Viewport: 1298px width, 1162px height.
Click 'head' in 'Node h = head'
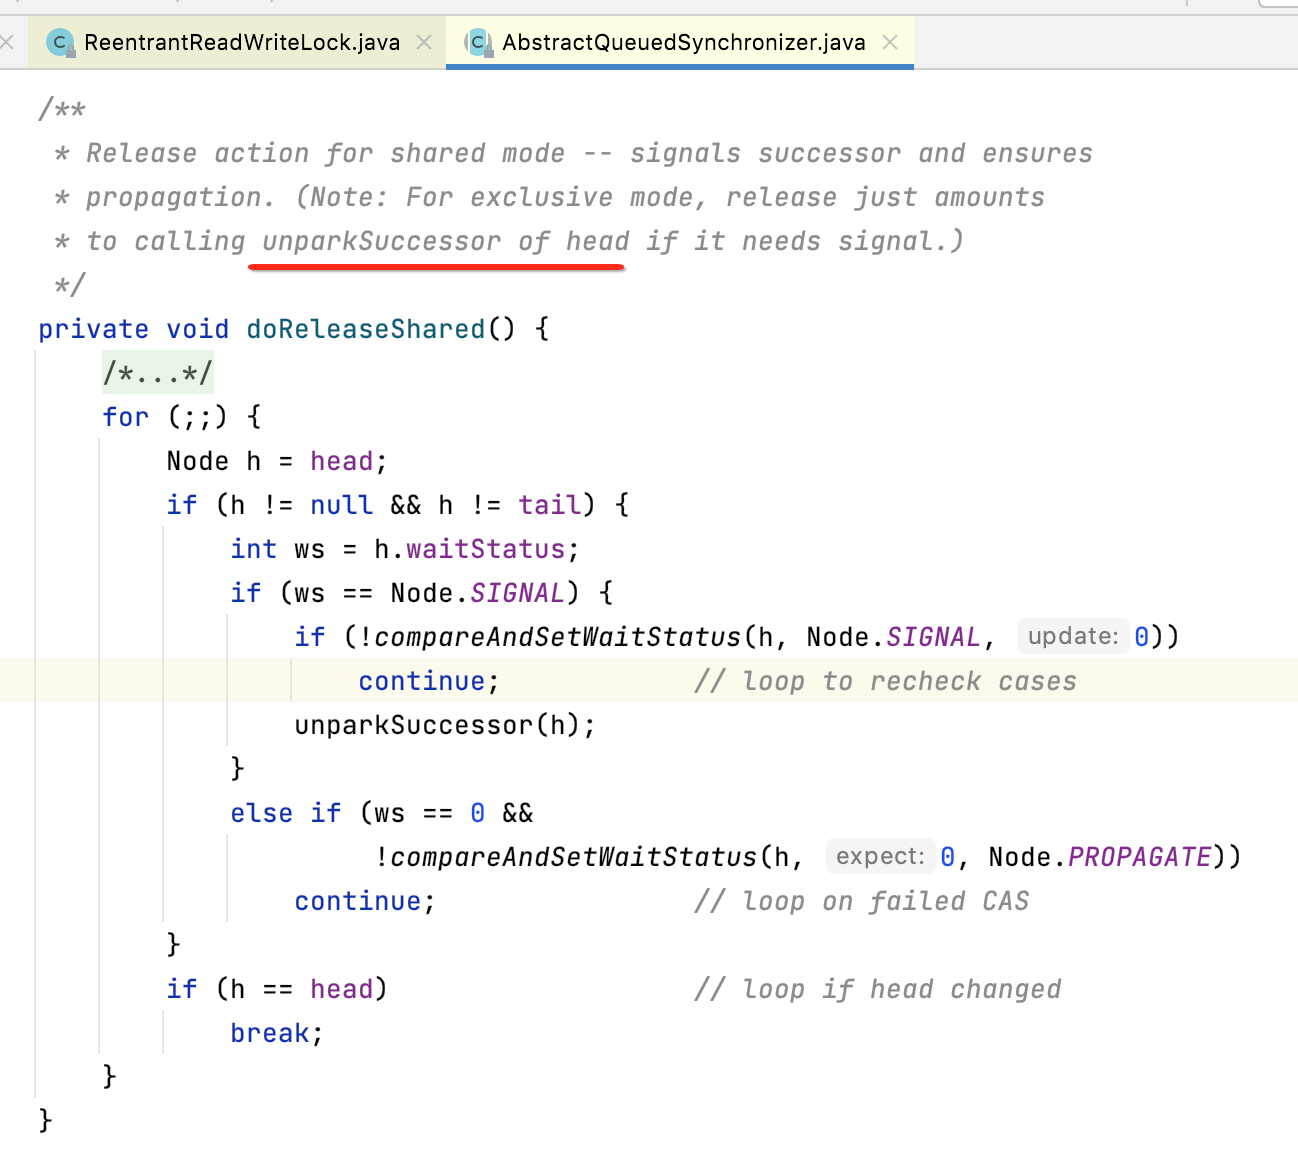tap(341, 461)
